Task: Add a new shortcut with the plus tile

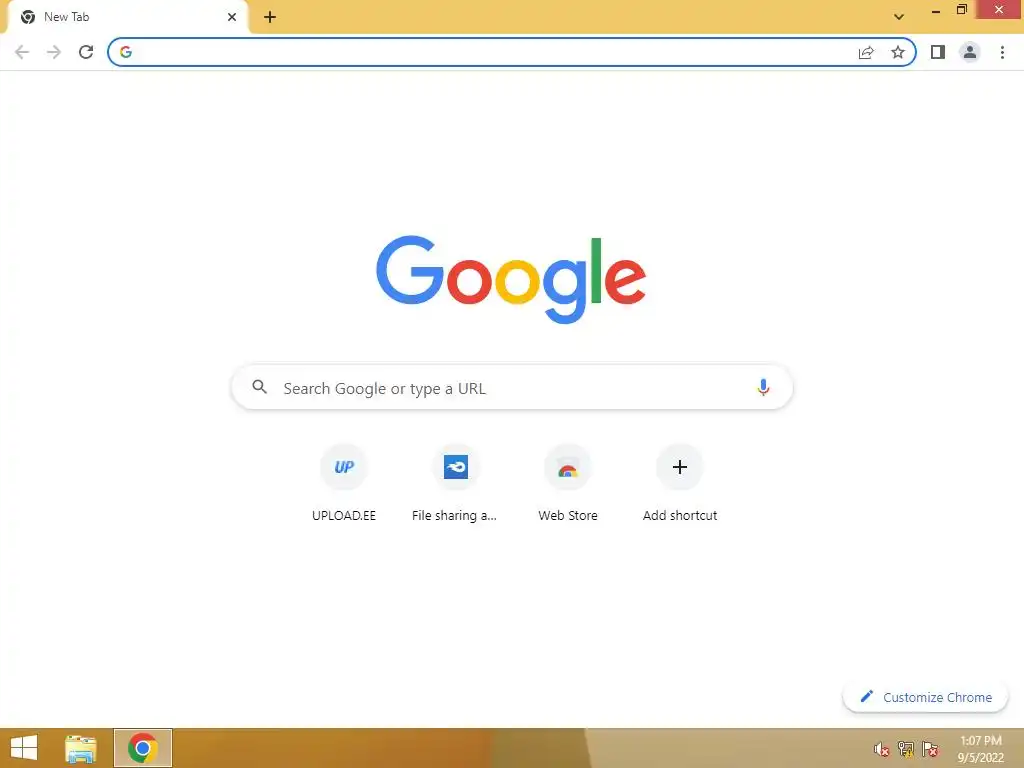Action: (x=680, y=483)
